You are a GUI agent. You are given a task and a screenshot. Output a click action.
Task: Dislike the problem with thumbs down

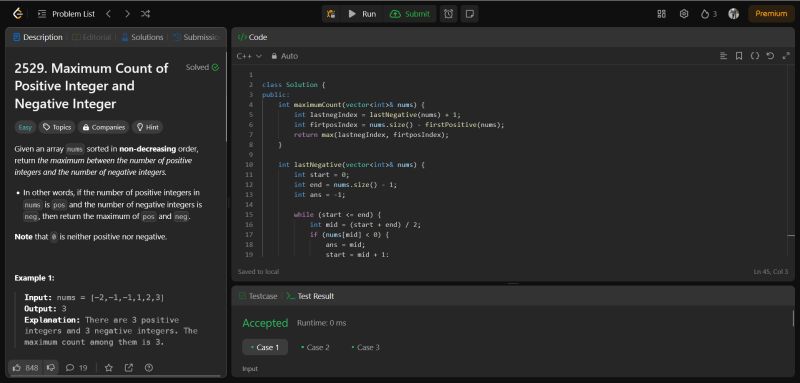[51, 368]
